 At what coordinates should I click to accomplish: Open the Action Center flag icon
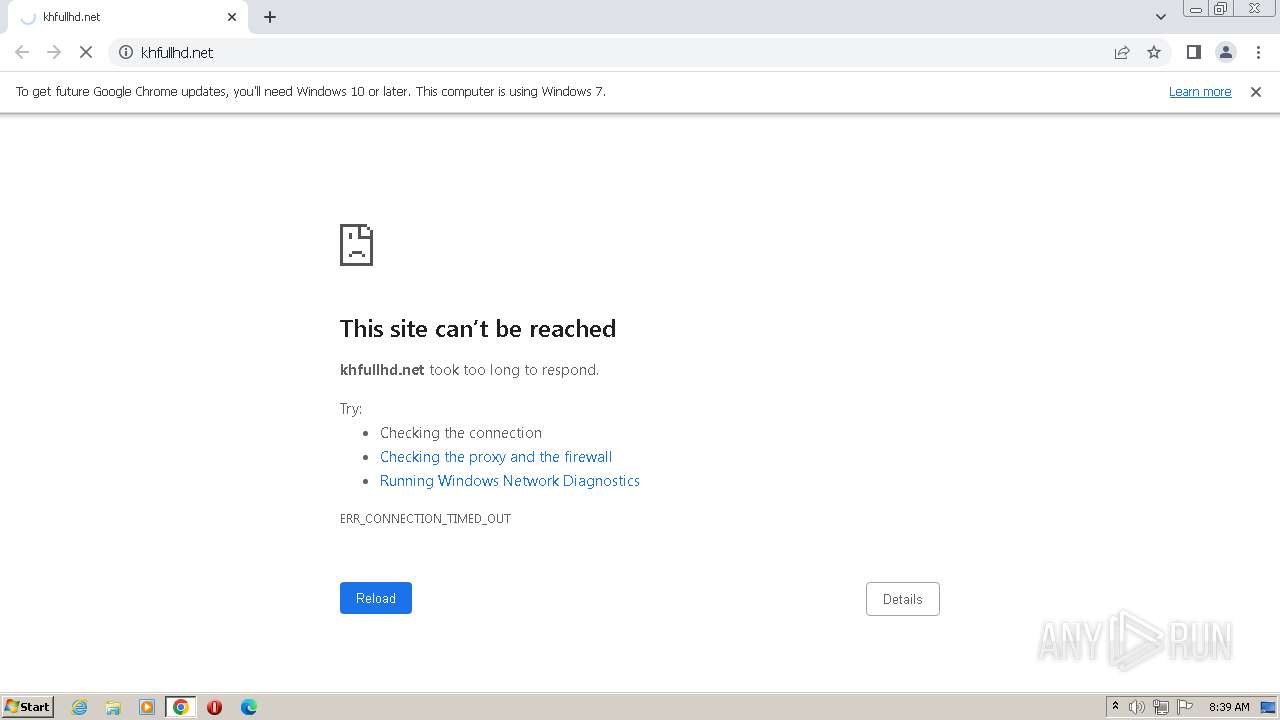[1185, 707]
